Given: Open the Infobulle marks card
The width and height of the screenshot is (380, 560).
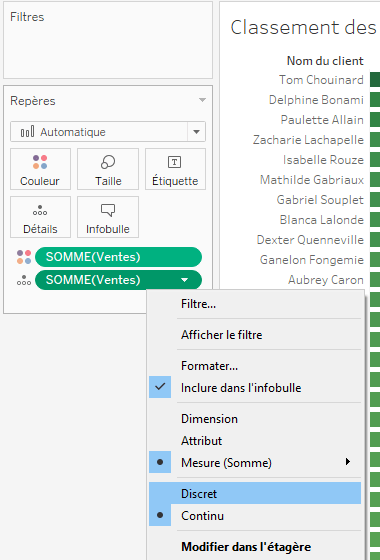Looking at the screenshot, I should click(x=108, y=217).
